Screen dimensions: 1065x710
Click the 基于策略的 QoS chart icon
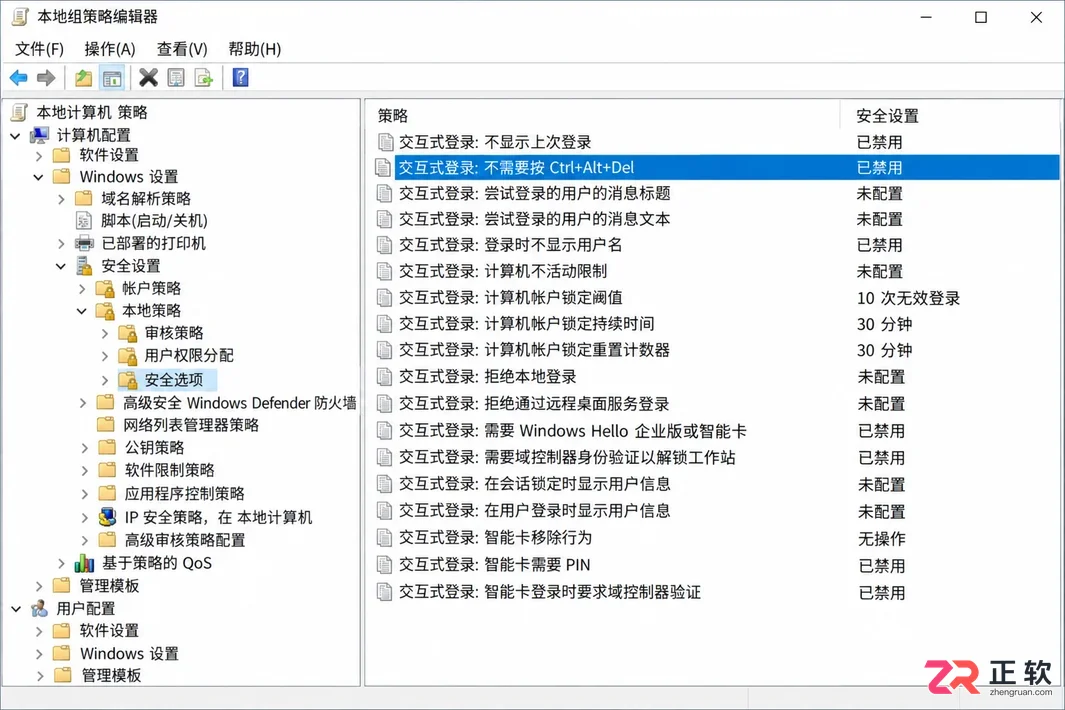click(84, 563)
